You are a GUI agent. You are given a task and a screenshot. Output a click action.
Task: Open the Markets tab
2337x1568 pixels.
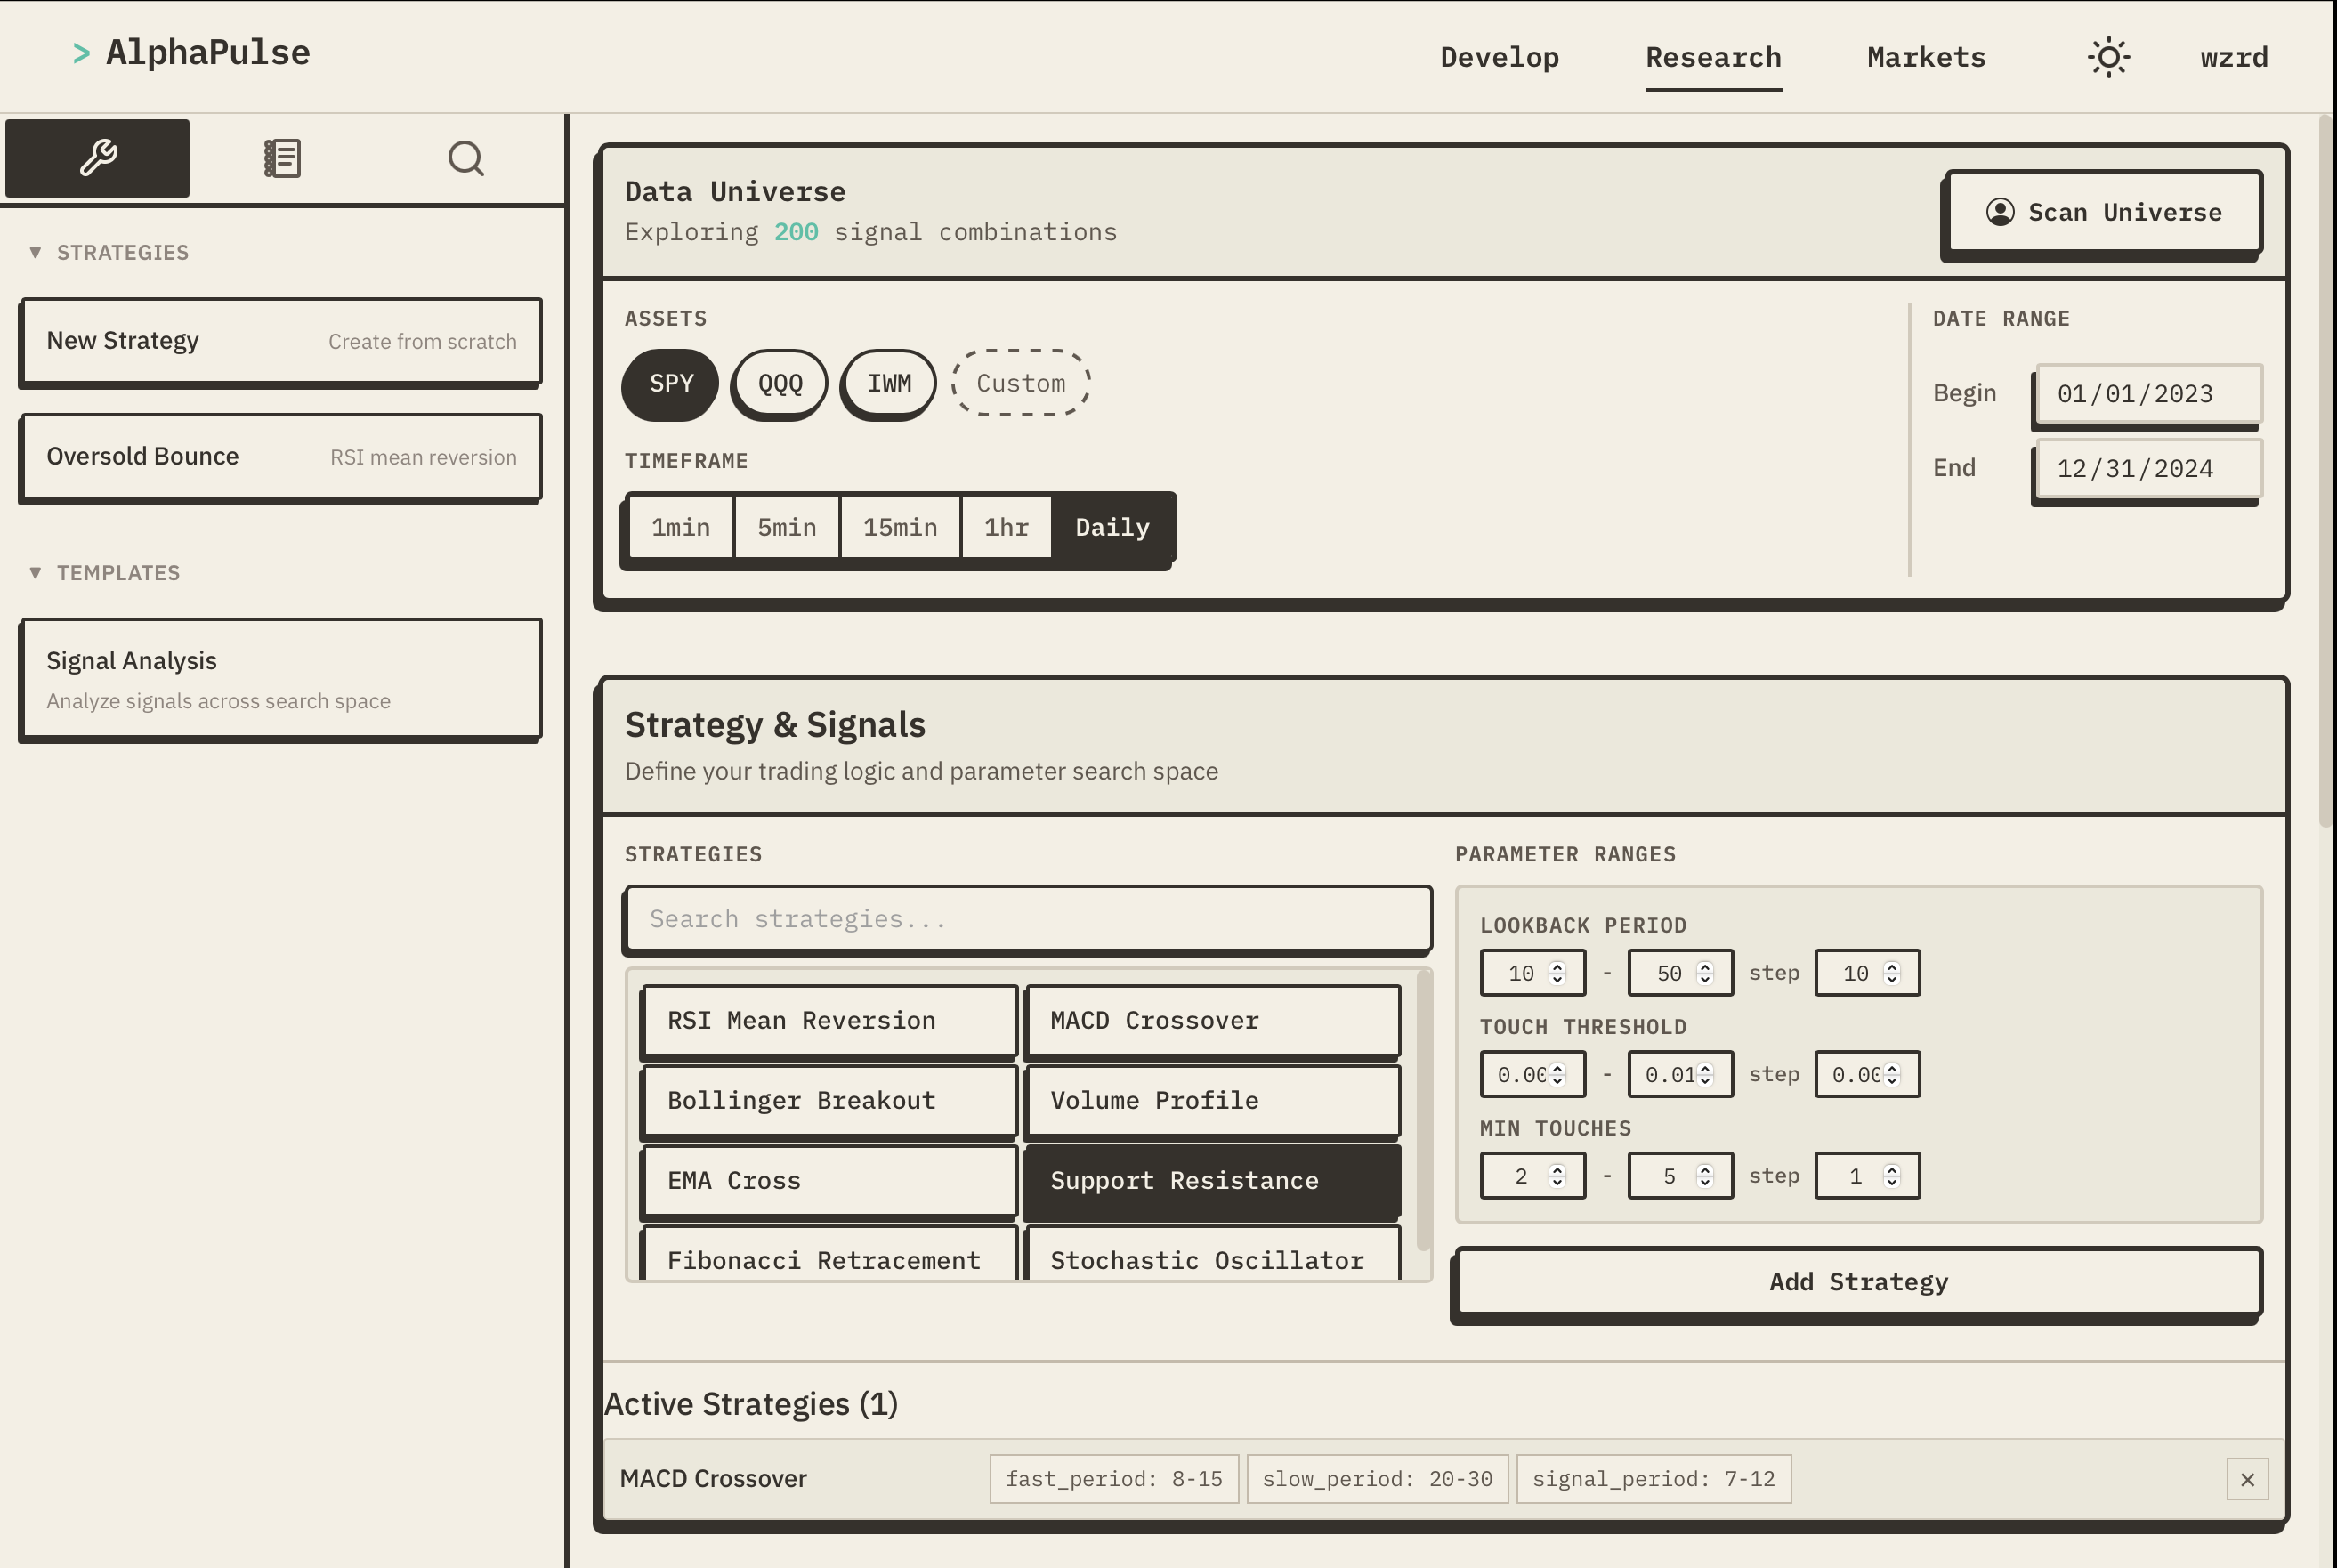pyautogui.click(x=1926, y=57)
